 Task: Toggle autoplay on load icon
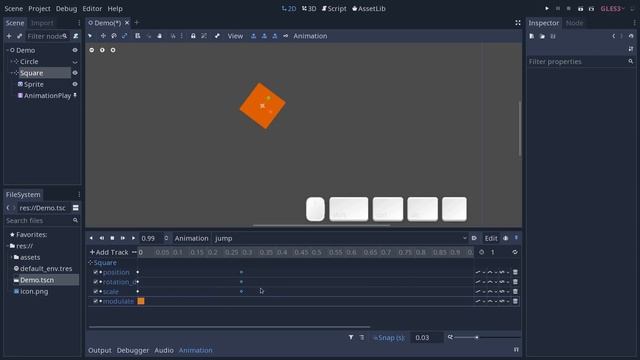pos(474,238)
